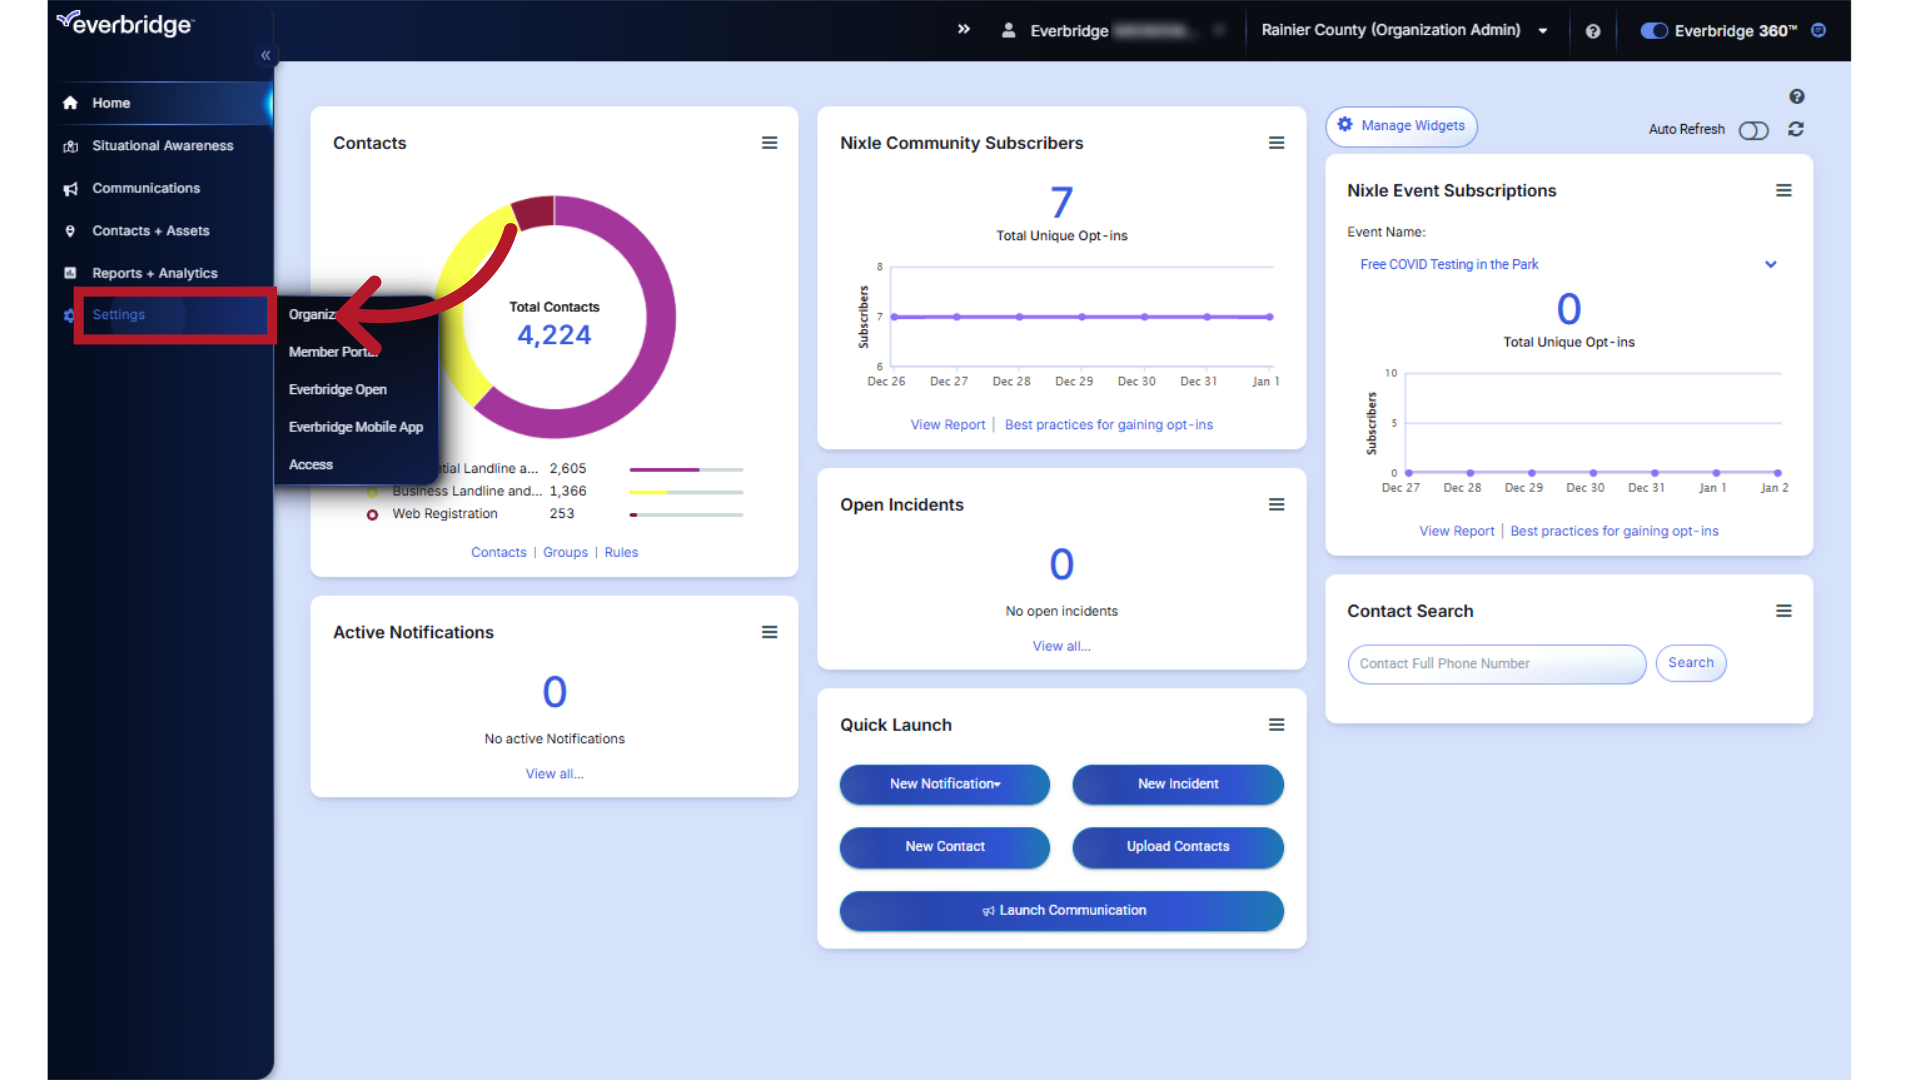Toggle the Everbridge 360 switch
1920x1080 pixels.
click(1654, 31)
